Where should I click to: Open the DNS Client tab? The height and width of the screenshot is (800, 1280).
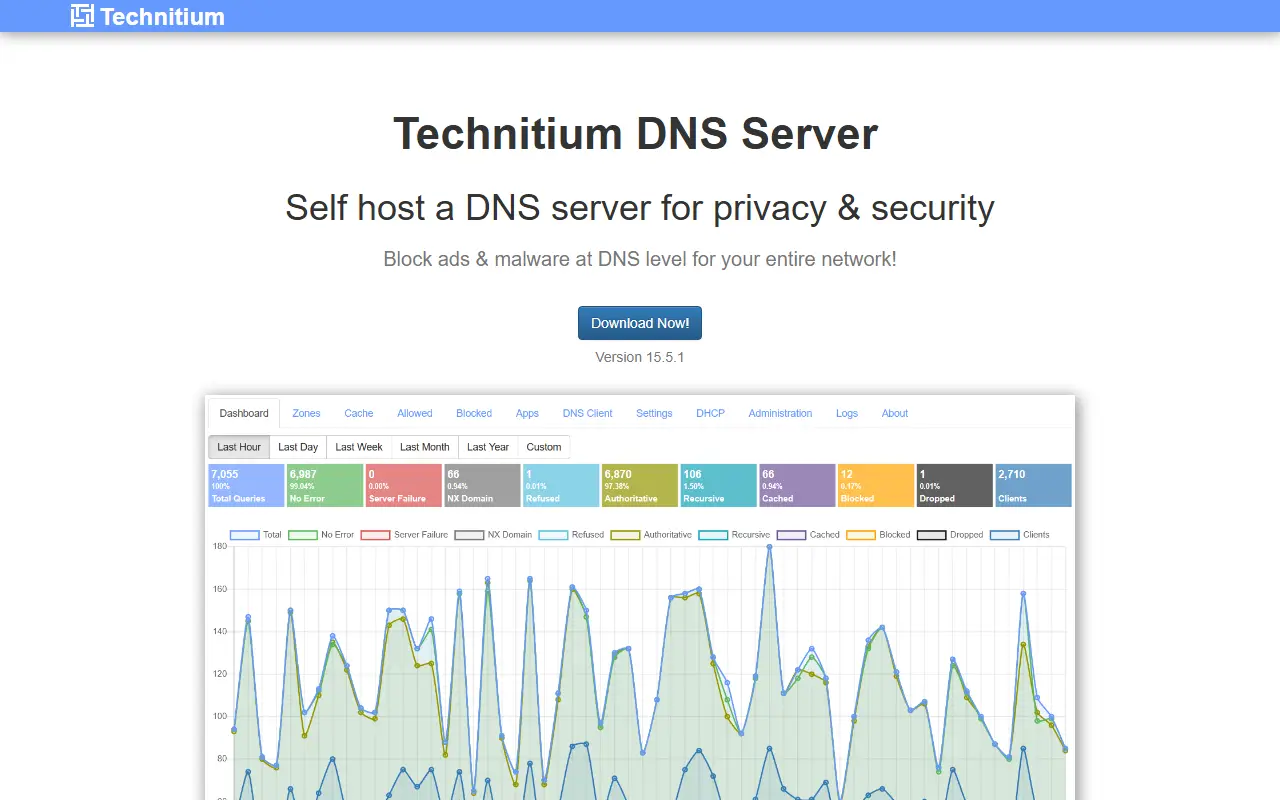(x=588, y=413)
